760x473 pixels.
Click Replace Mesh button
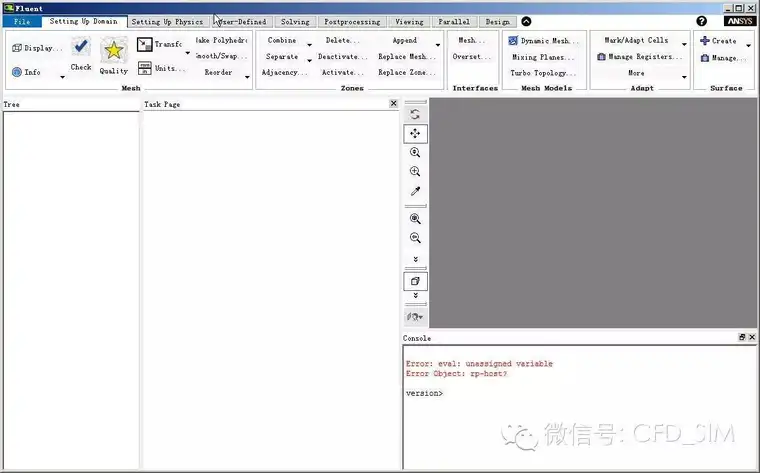(x=407, y=56)
